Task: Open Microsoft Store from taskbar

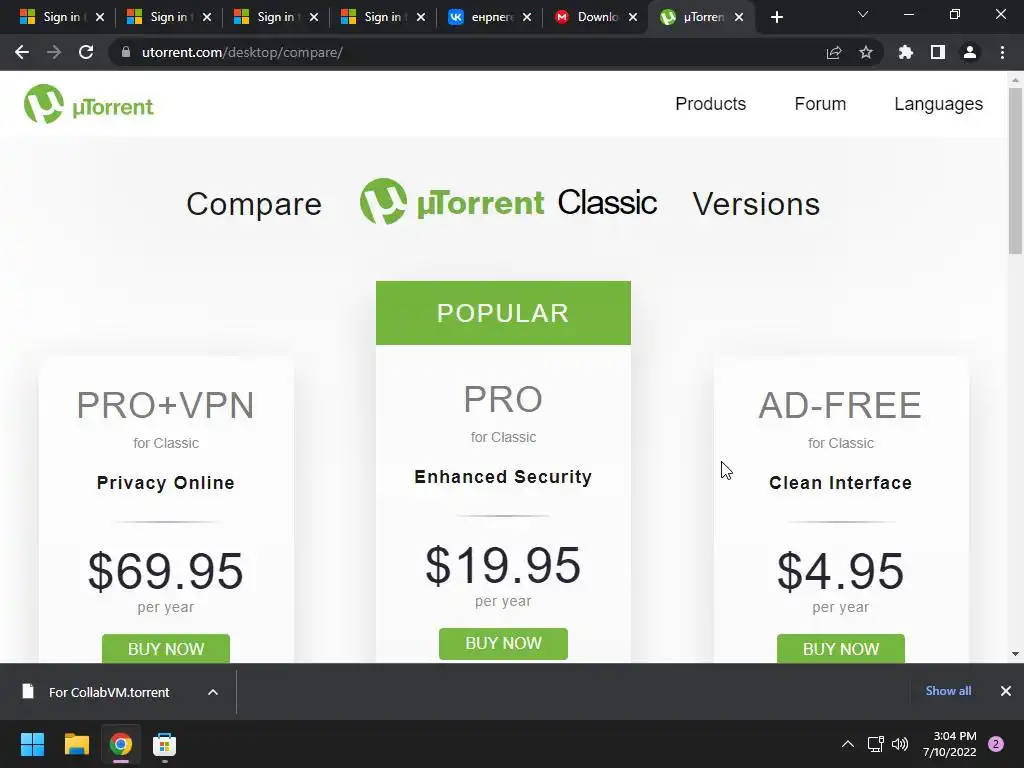Action: click(x=165, y=744)
